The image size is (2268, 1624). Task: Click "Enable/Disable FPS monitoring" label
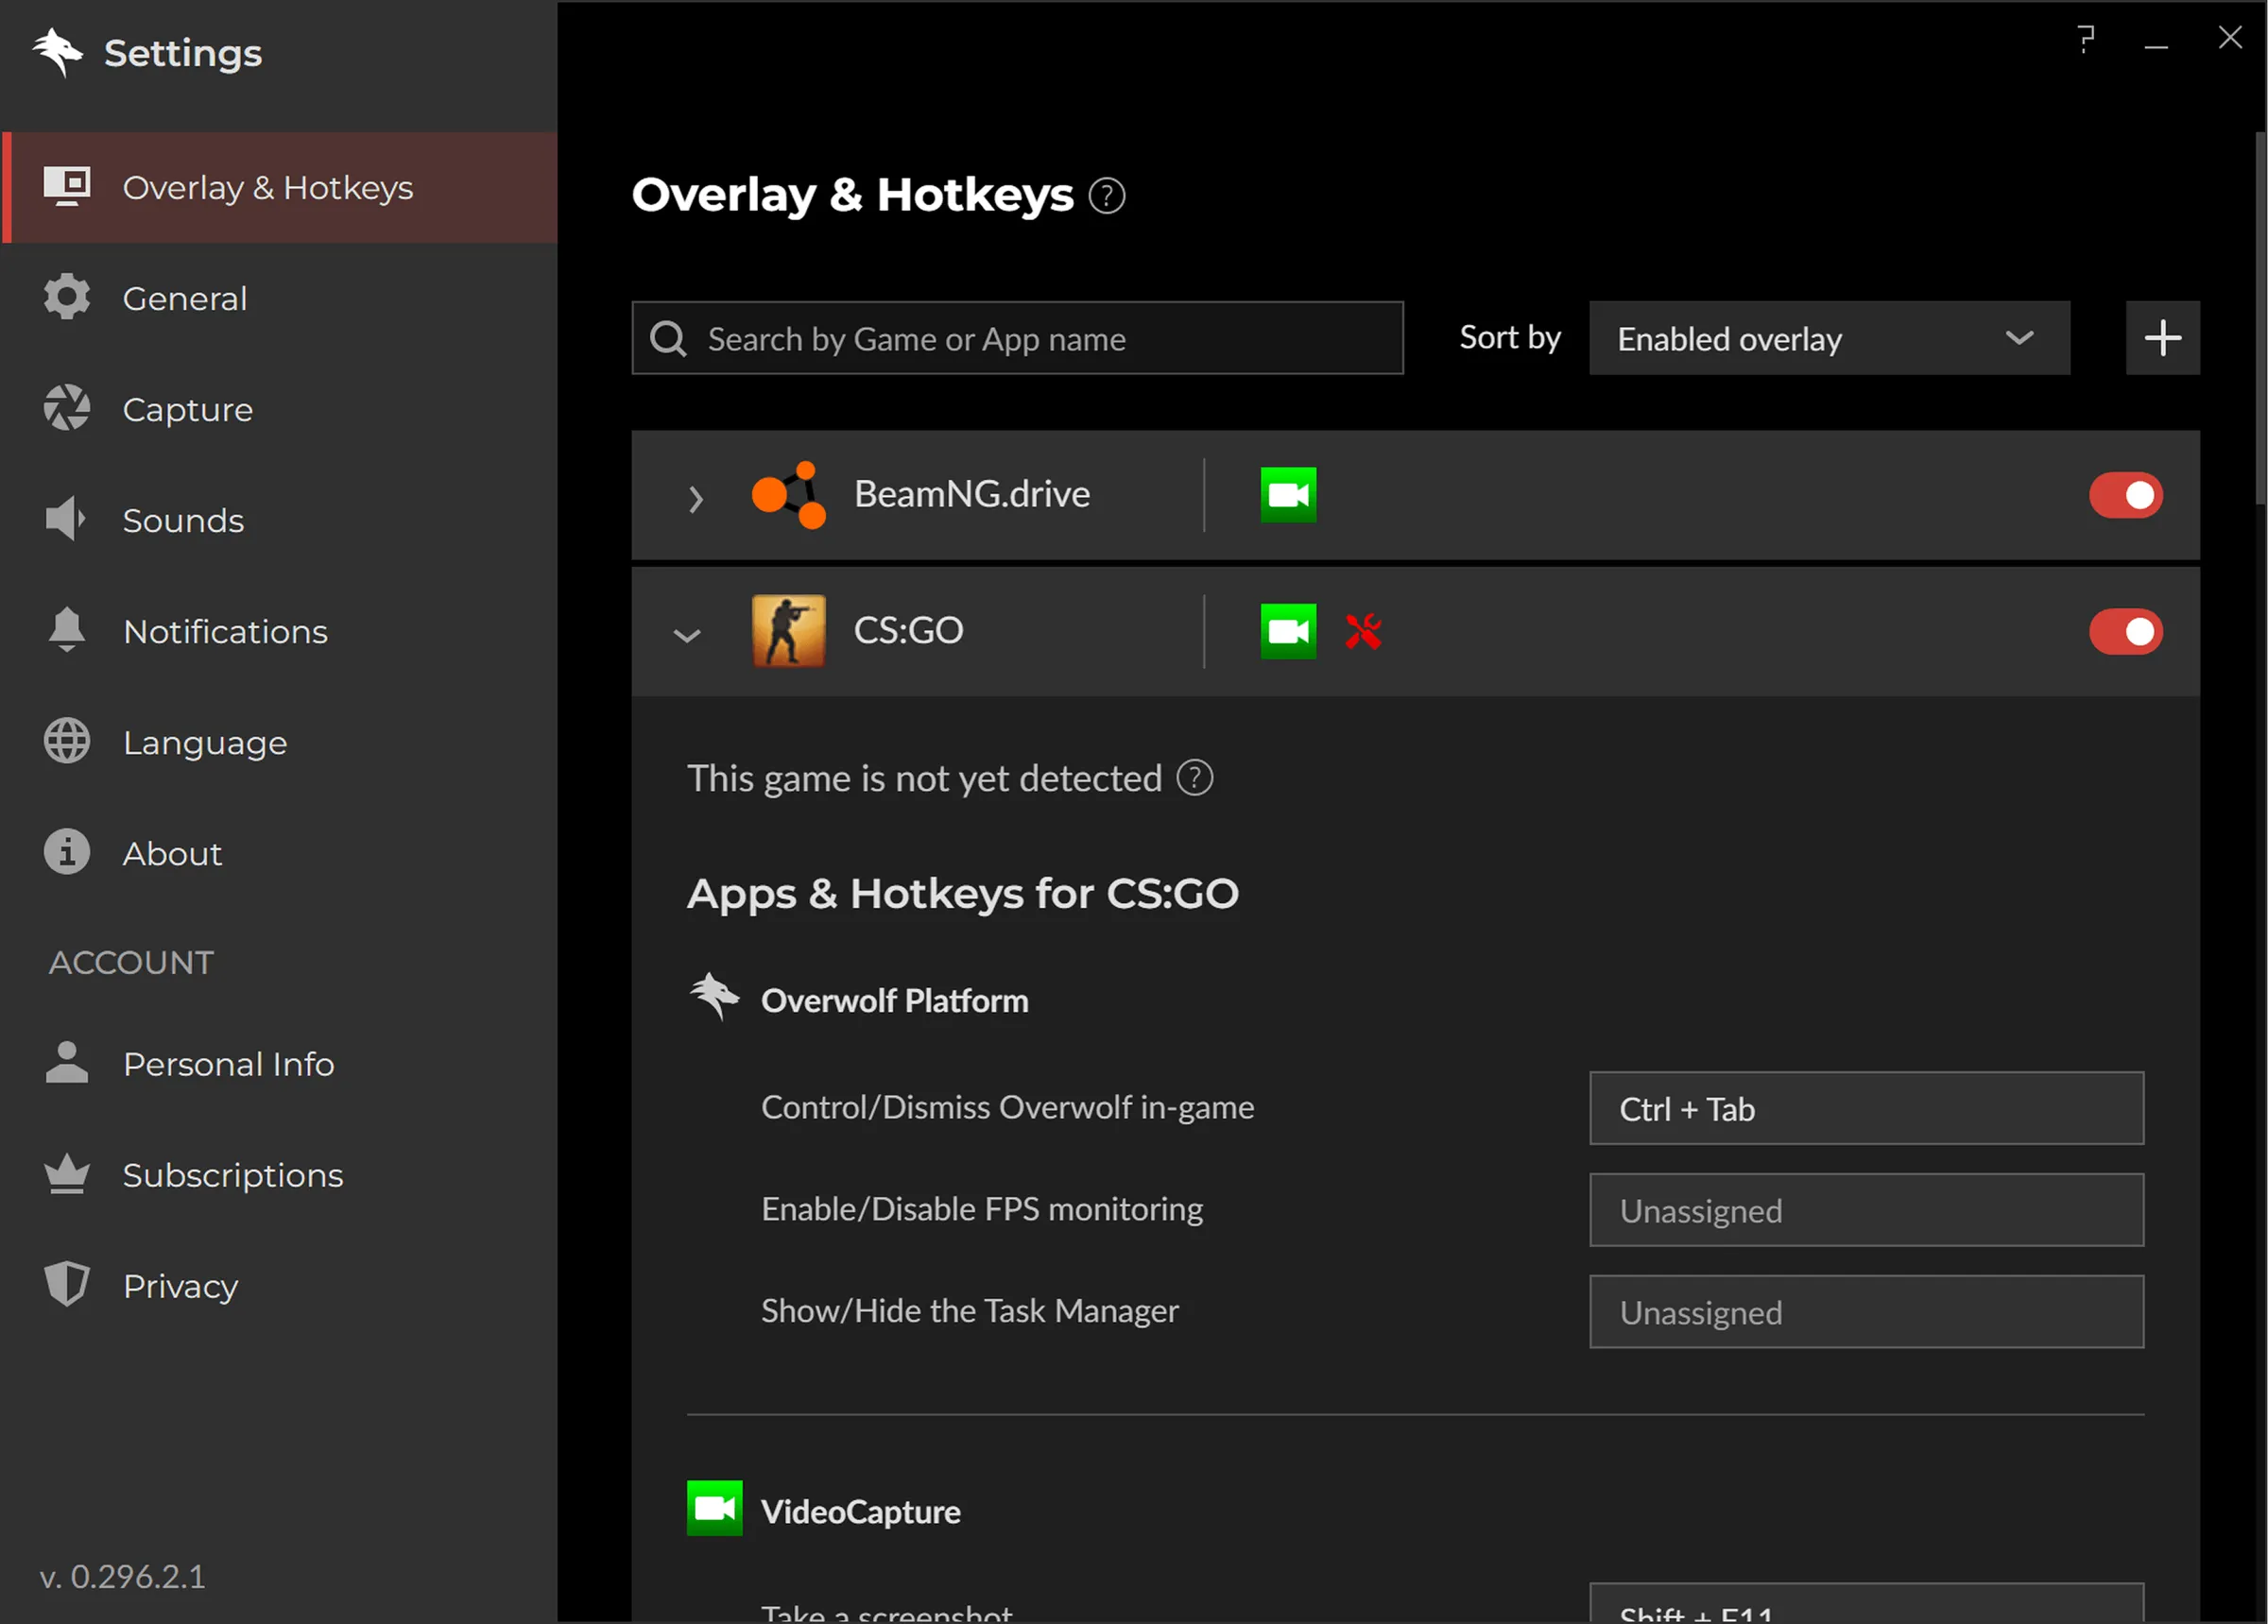tap(982, 1210)
